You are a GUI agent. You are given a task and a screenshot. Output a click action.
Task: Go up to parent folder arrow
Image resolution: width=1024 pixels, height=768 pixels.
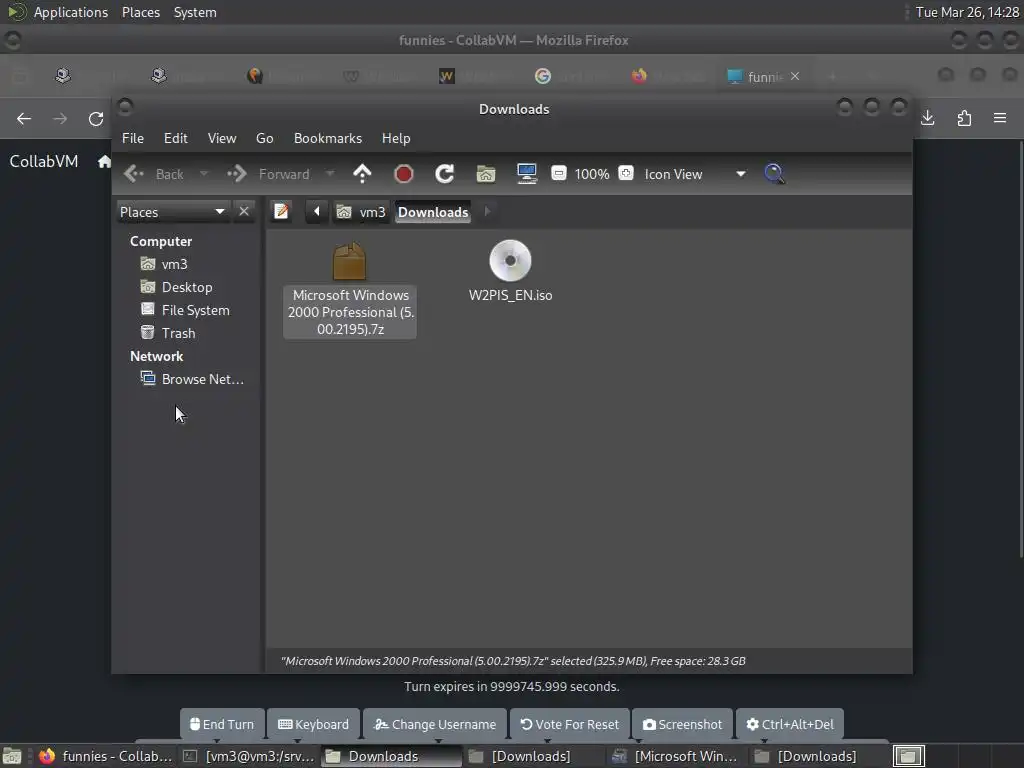point(362,174)
